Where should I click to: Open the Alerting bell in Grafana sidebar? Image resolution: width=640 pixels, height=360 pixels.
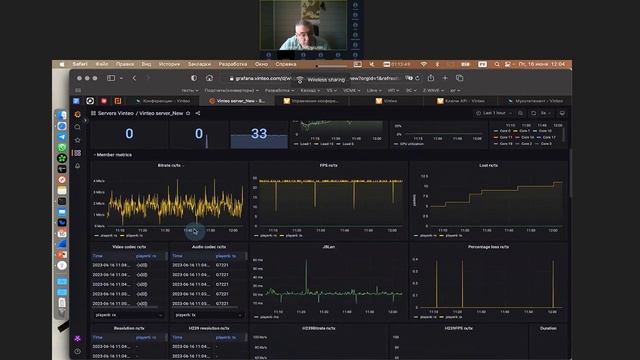point(78,166)
